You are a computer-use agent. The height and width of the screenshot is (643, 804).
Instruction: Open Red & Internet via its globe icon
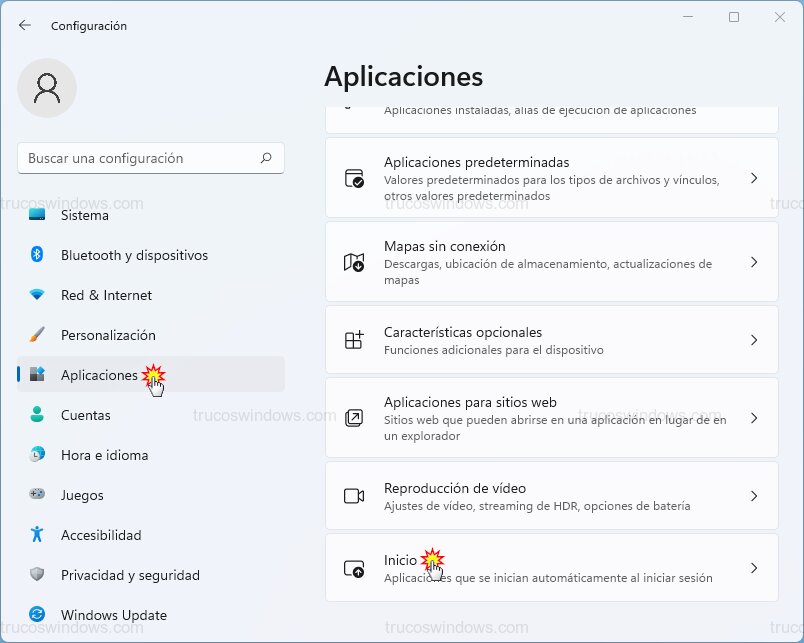point(34,295)
